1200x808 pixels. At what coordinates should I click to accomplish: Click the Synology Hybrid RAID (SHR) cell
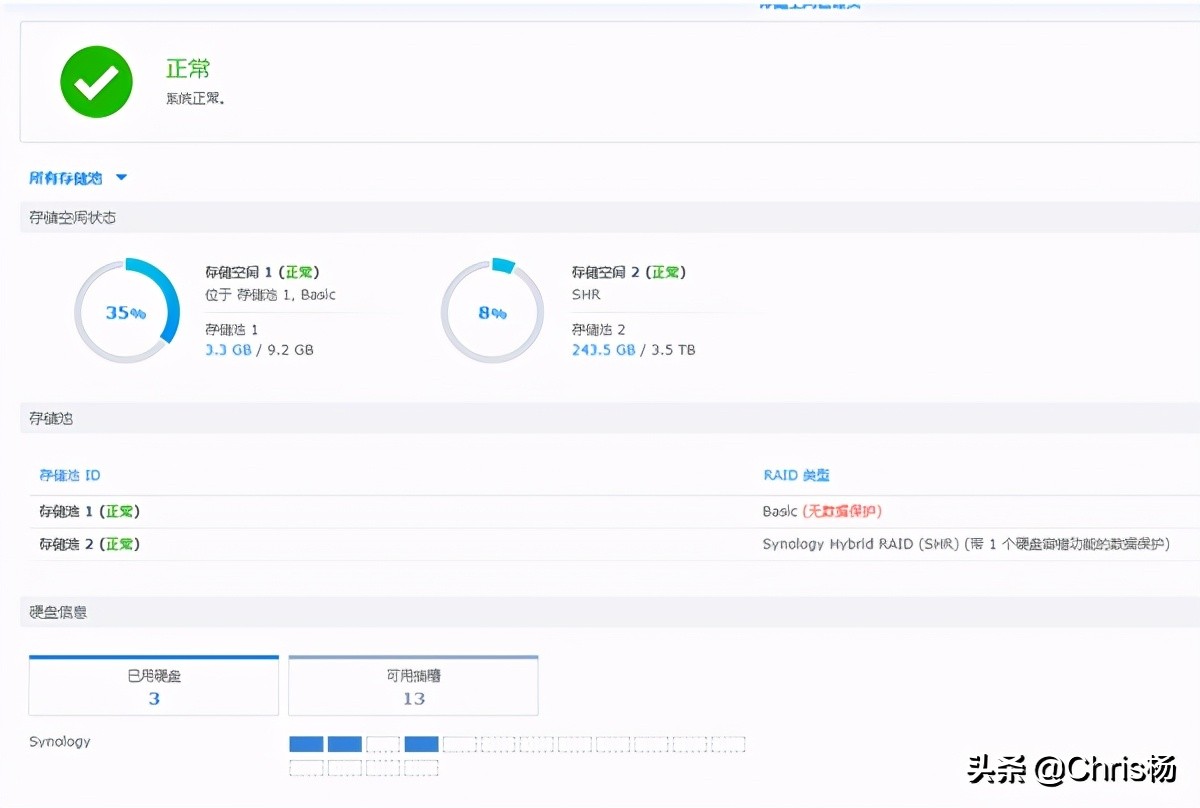[x=966, y=544]
